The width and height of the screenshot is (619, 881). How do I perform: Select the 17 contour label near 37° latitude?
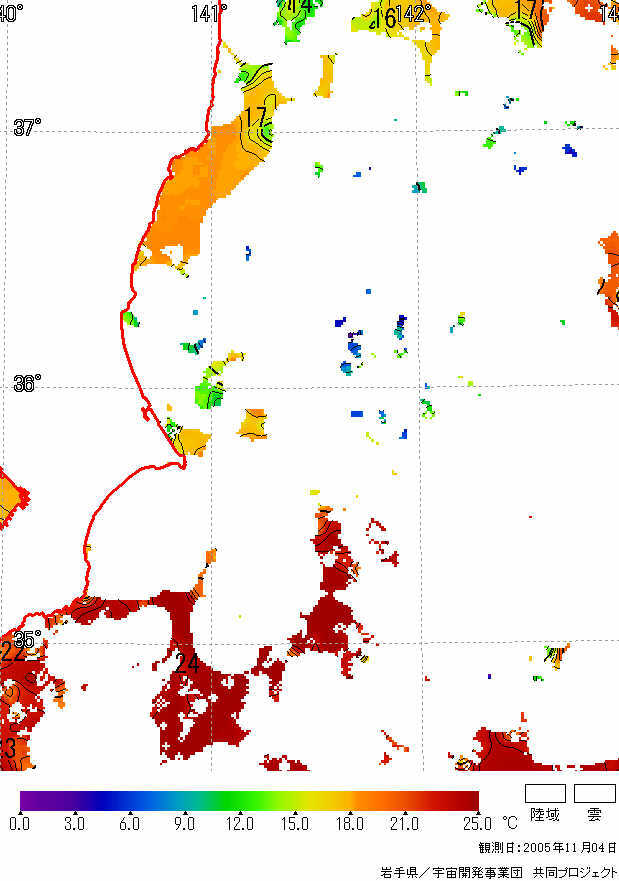pos(255,117)
